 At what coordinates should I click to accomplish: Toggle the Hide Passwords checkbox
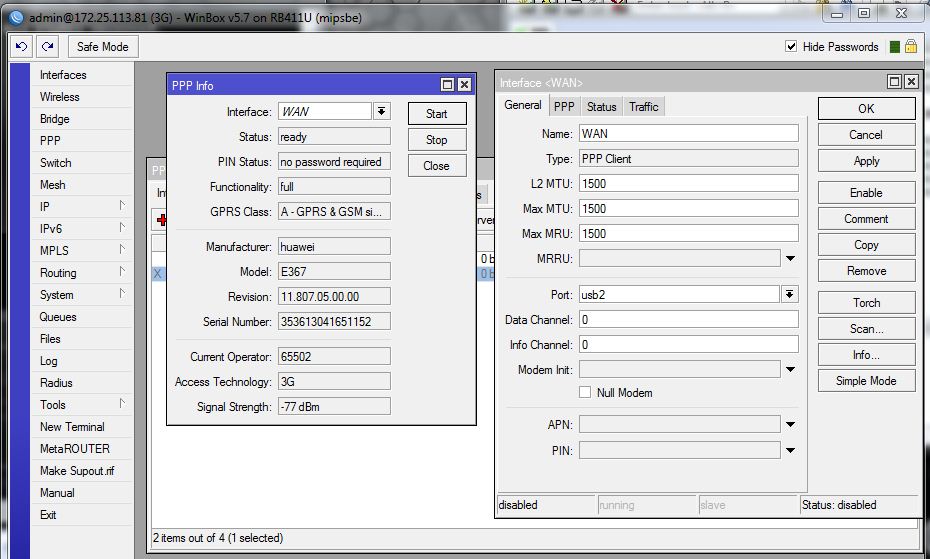(x=791, y=47)
